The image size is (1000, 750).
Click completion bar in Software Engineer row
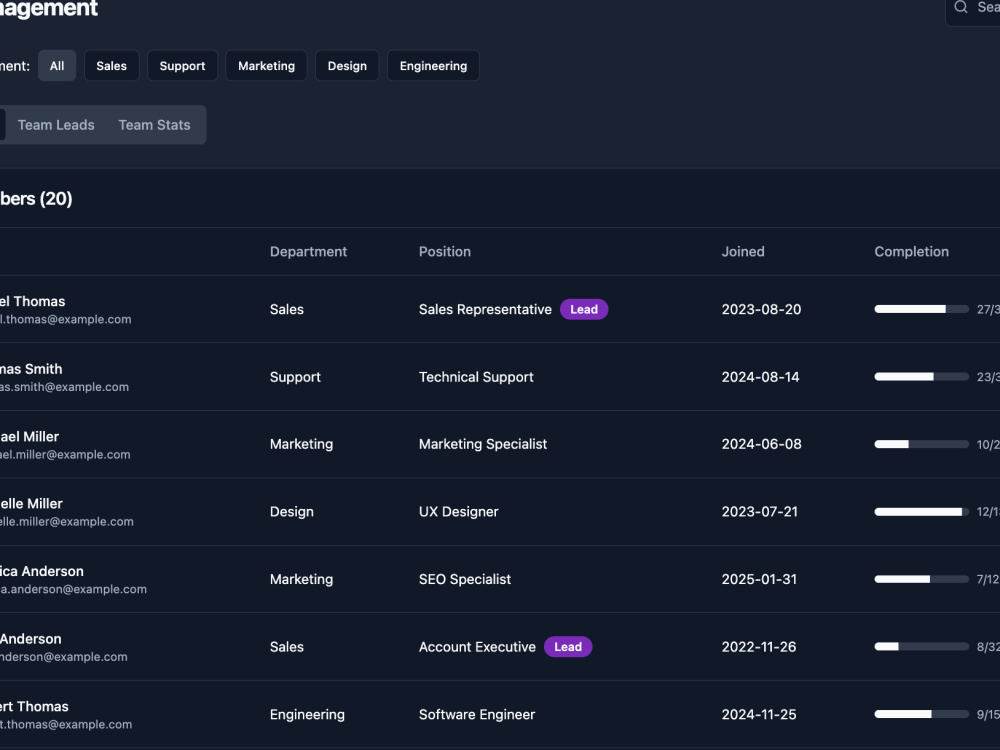[922, 714]
